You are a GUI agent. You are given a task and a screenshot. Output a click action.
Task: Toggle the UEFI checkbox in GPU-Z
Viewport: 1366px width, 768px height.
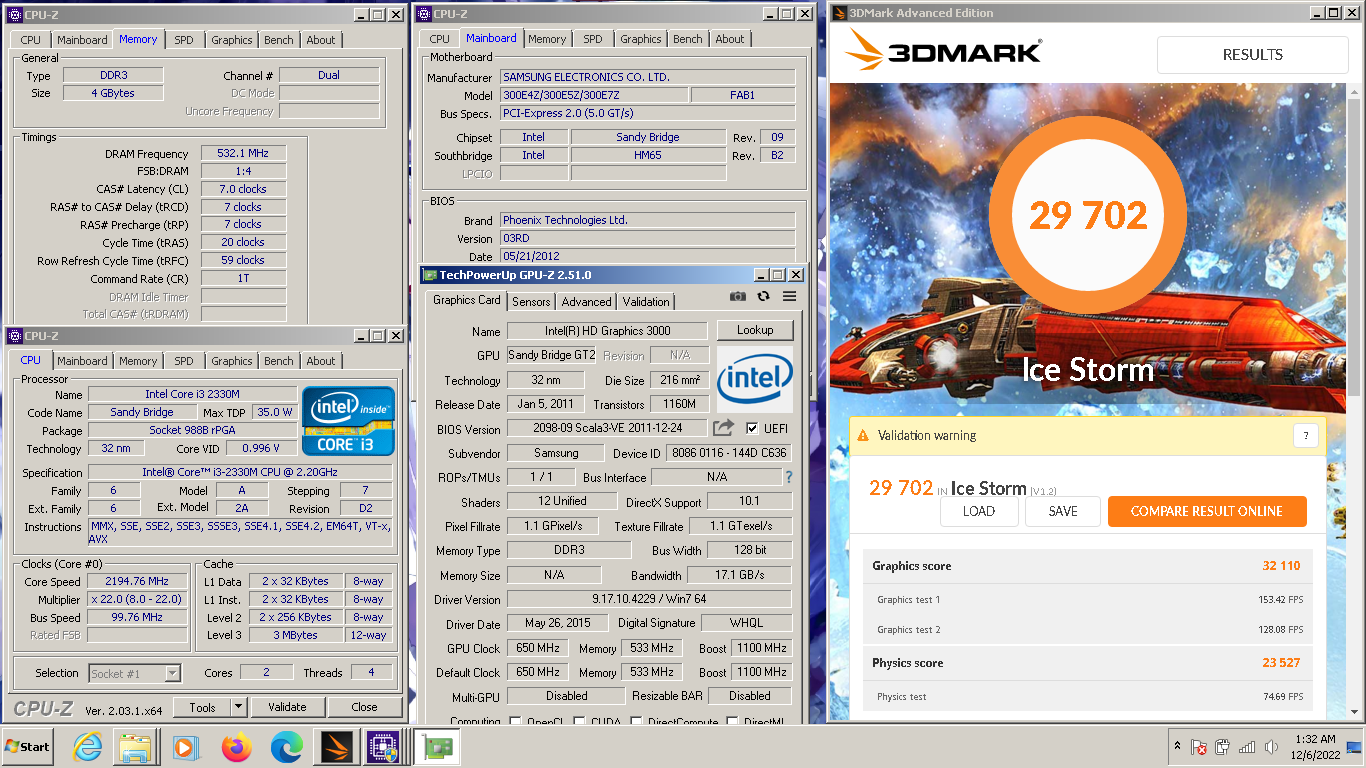753,428
